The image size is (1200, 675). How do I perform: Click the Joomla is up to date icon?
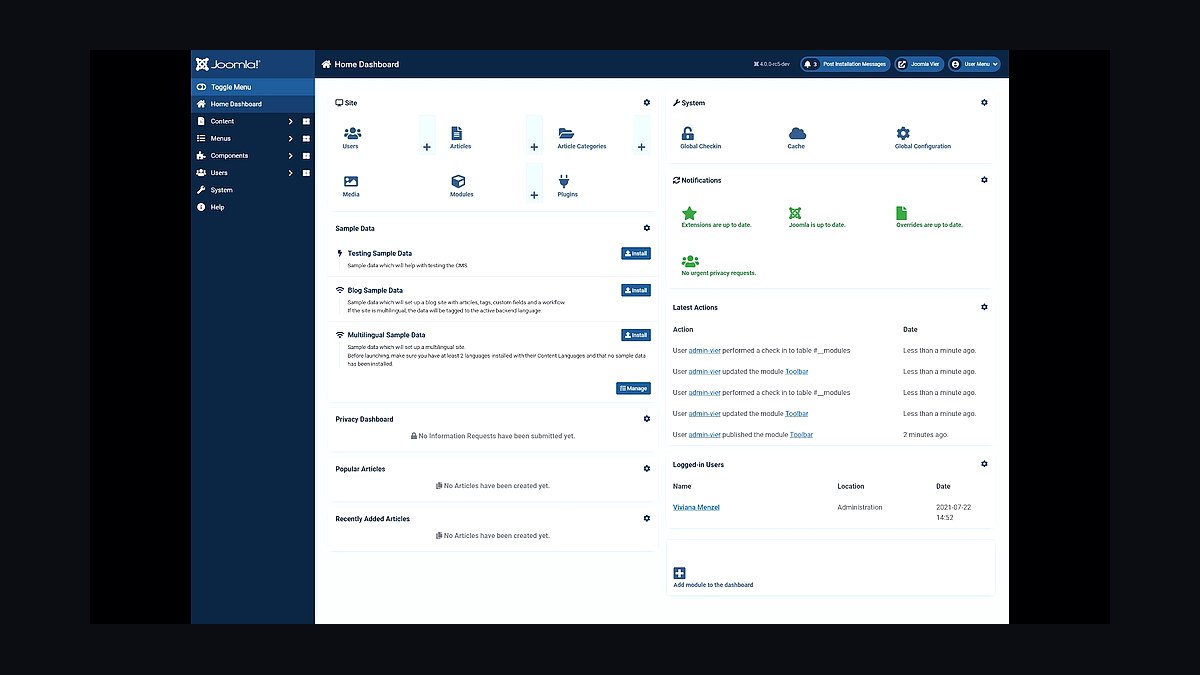point(795,213)
